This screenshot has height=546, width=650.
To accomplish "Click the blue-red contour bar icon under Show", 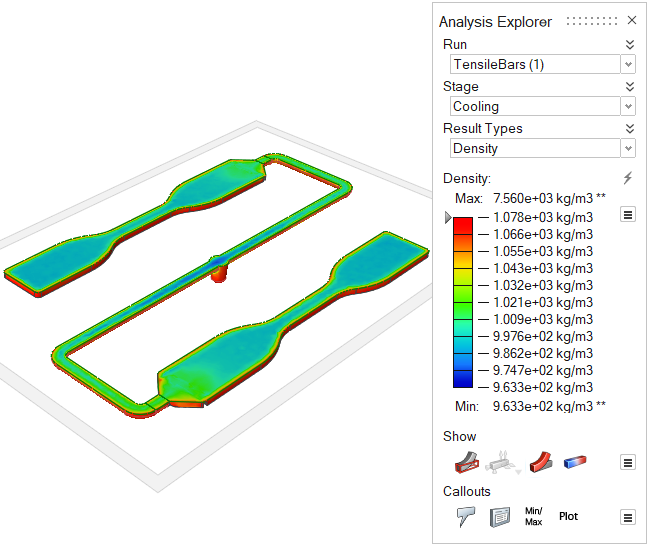I will coord(575,462).
